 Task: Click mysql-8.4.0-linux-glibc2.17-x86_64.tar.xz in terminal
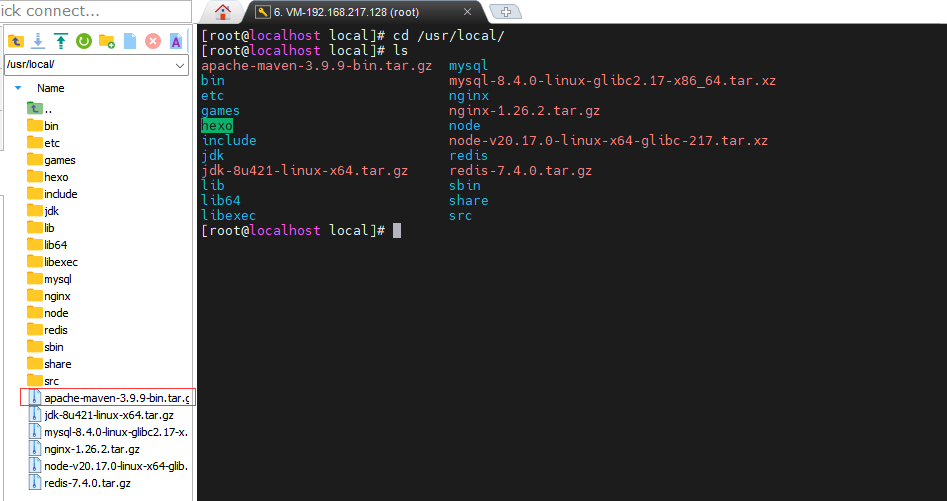point(612,81)
